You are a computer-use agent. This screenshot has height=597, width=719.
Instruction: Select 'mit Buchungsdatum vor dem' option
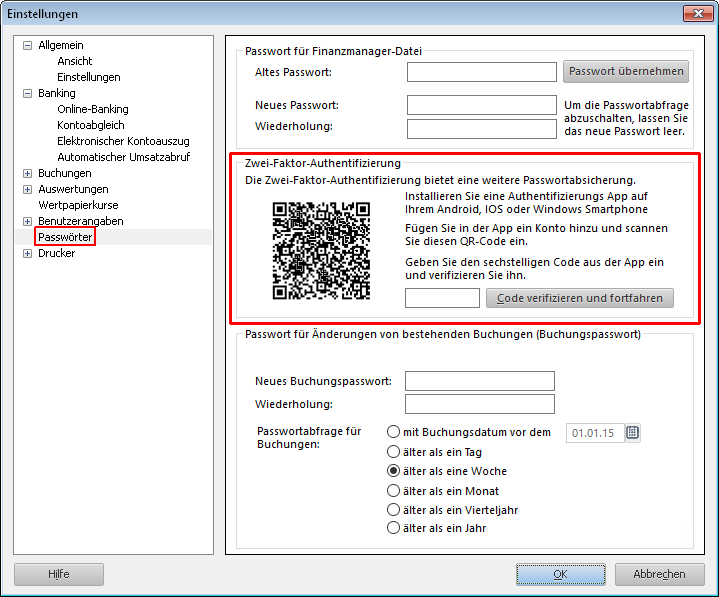(x=393, y=432)
